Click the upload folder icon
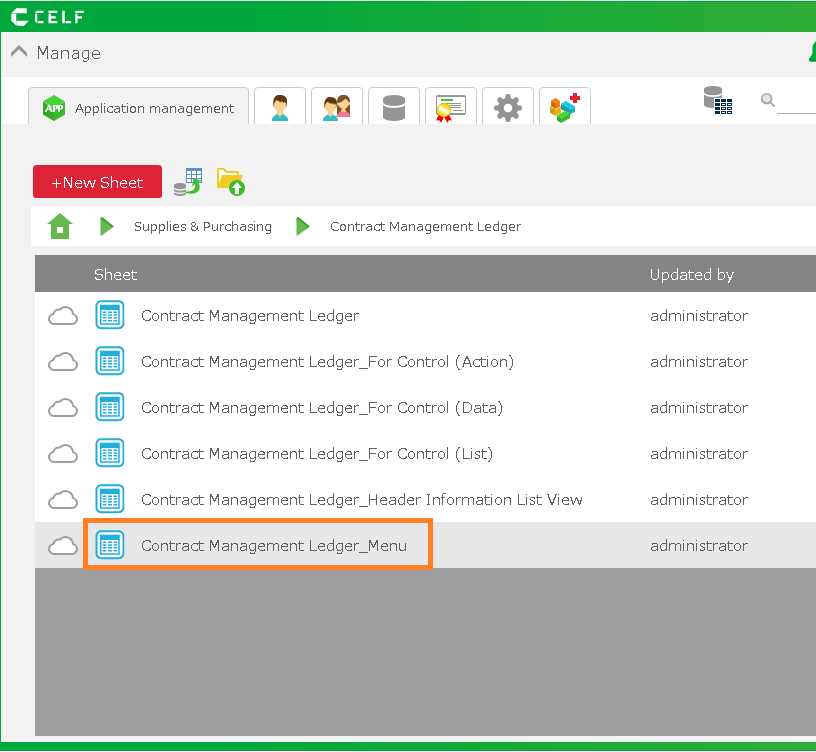 (x=231, y=182)
